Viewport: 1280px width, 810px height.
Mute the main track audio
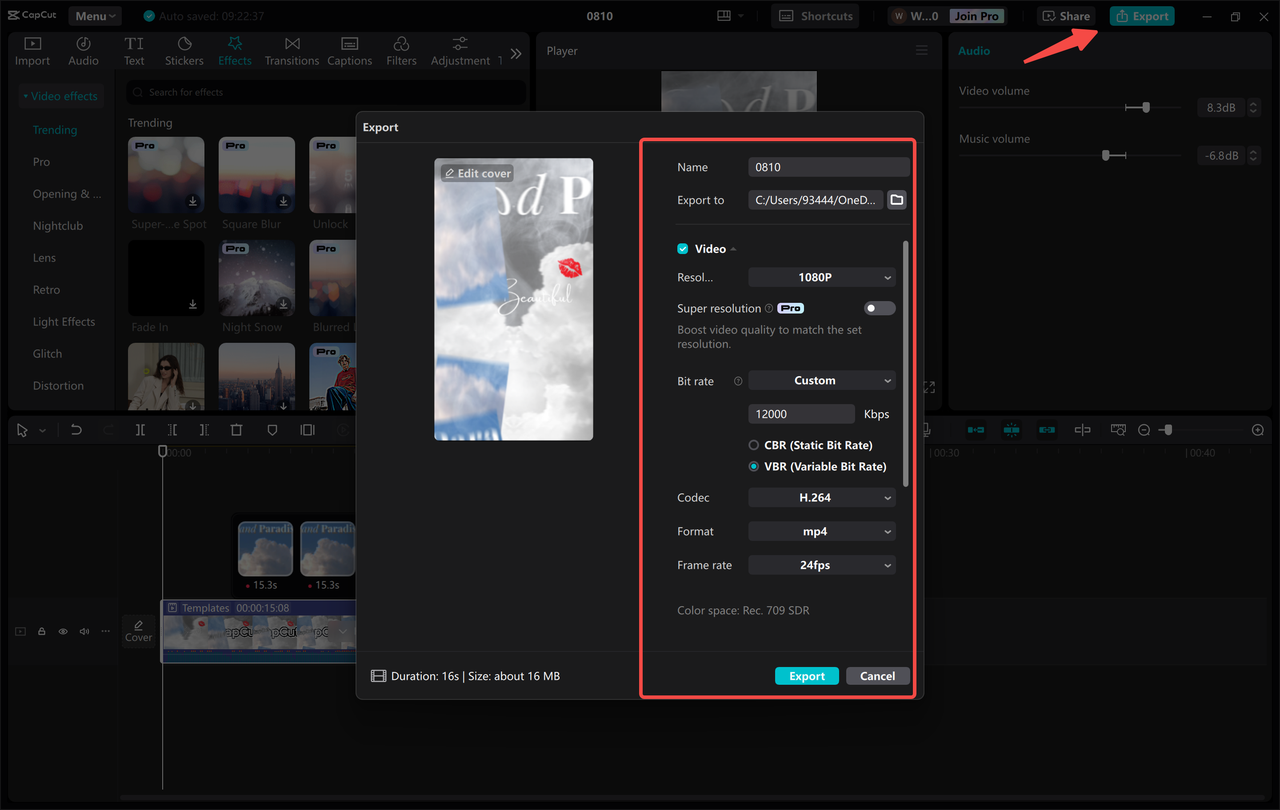pyautogui.click(x=84, y=631)
